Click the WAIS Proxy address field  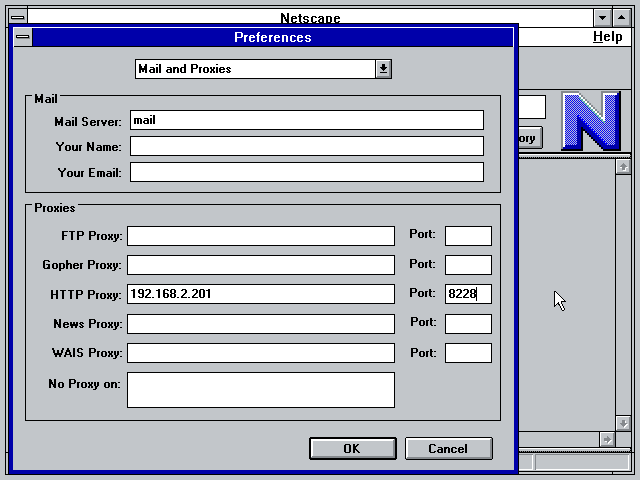(x=261, y=353)
